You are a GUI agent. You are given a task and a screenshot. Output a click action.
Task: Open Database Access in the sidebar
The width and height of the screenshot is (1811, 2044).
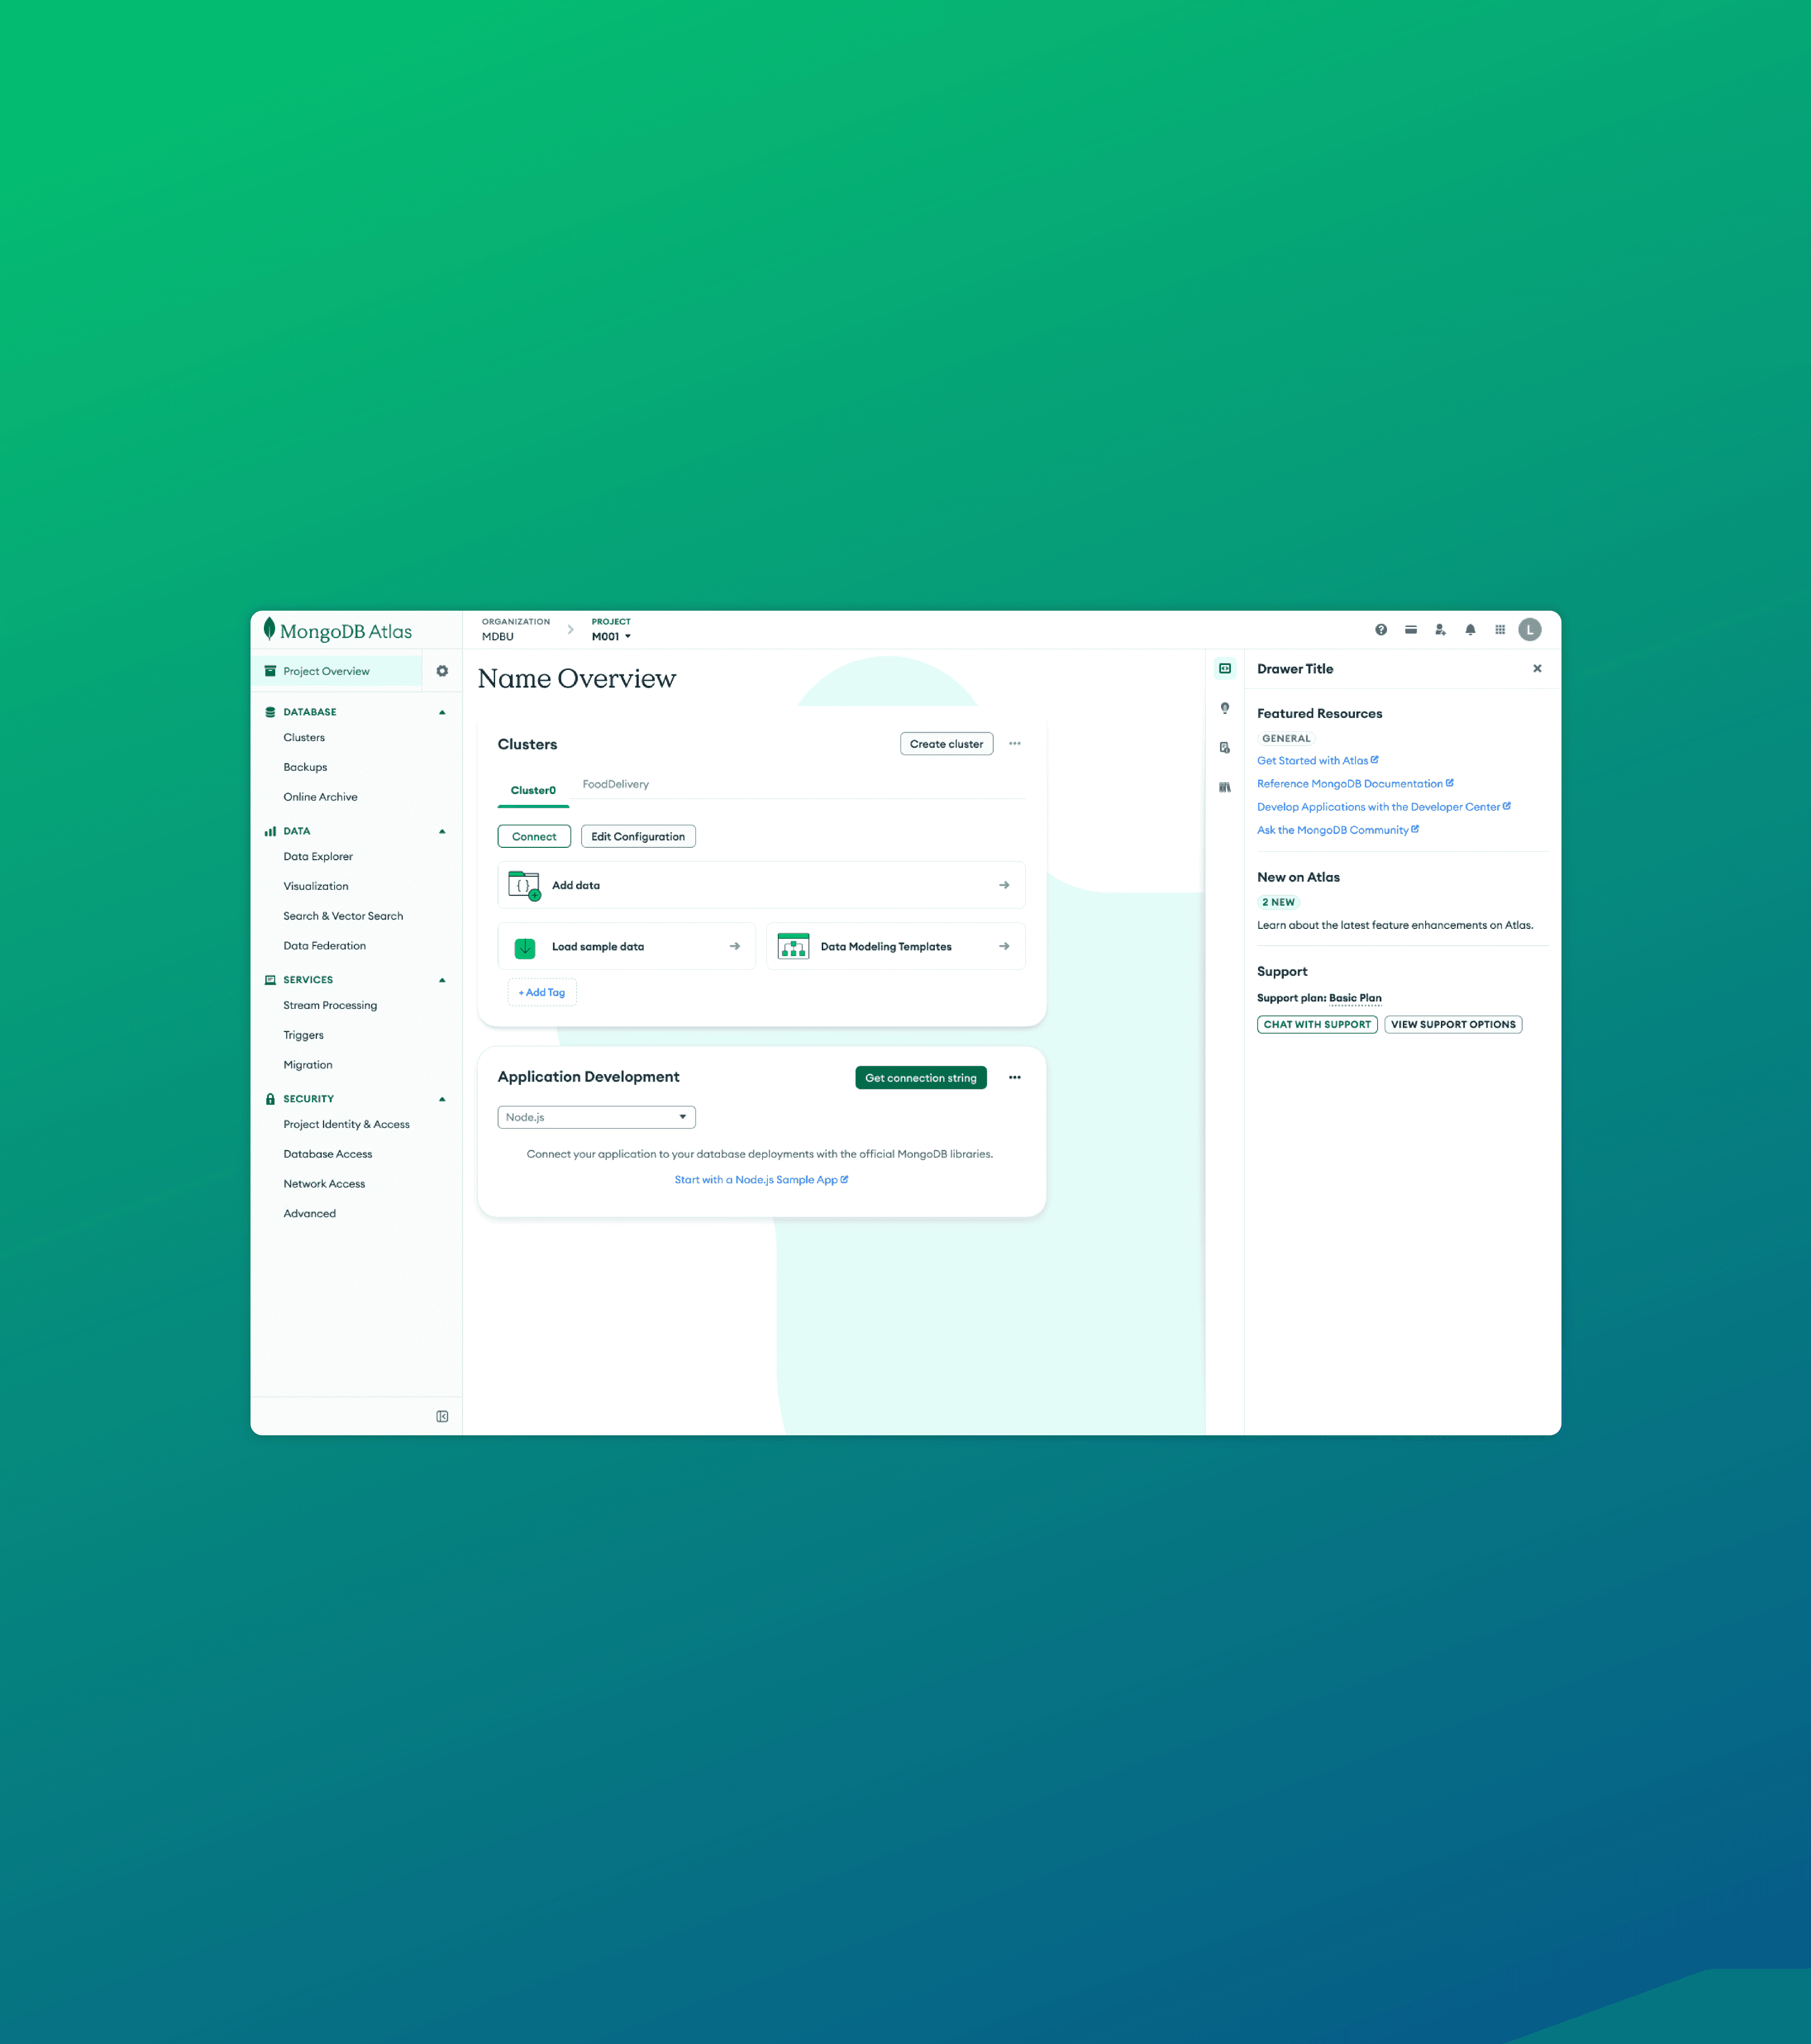(x=327, y=1154)
